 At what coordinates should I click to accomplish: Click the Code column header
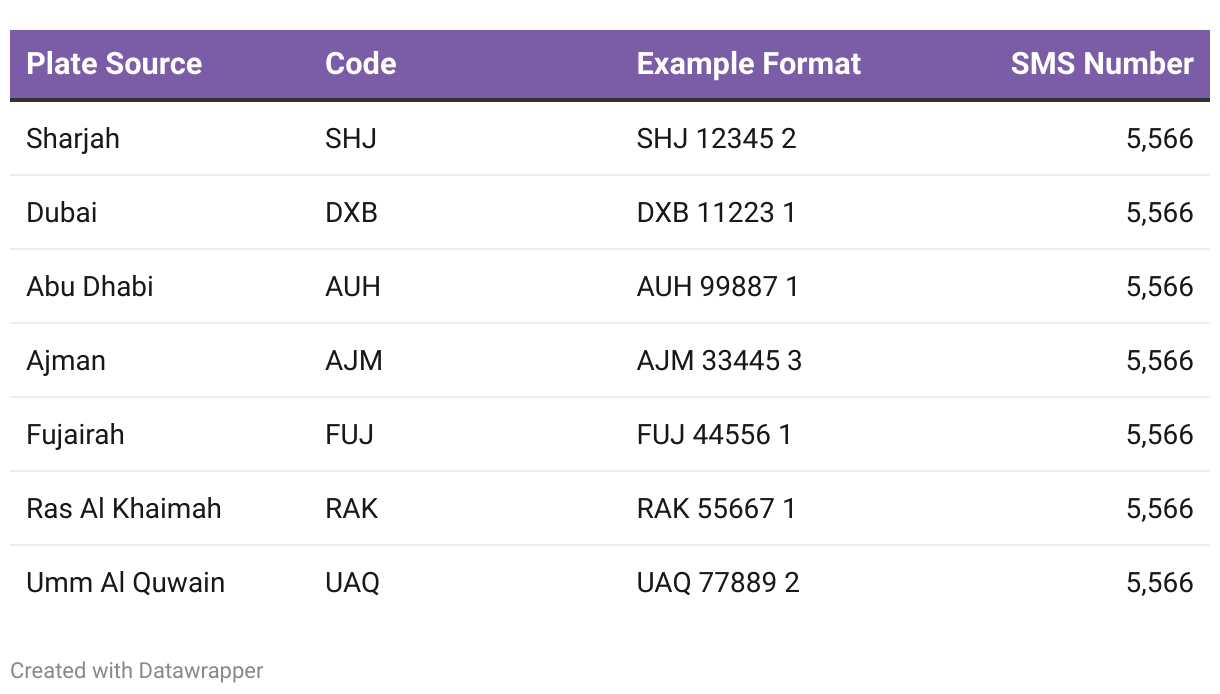click(360, 64)
